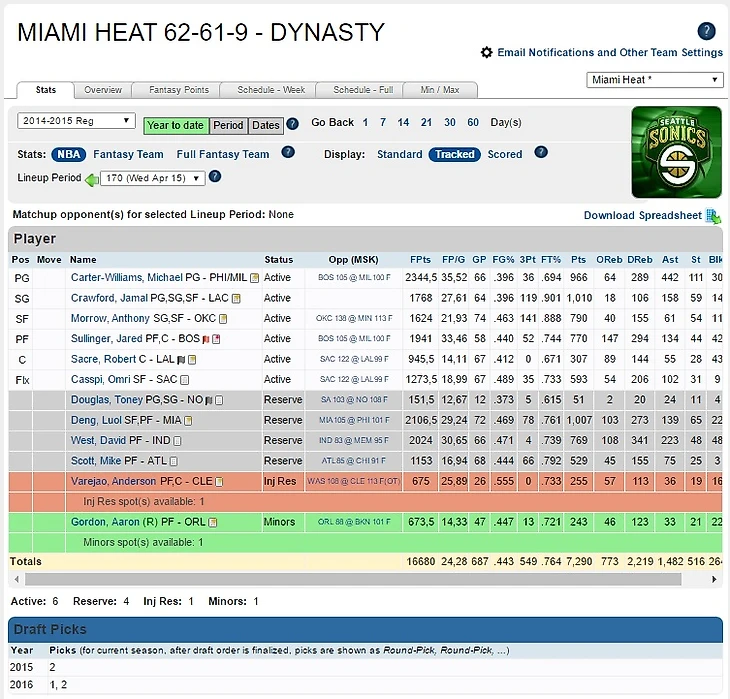Screen dimensions: 730x699
Task: Click the Download Spreadsheet icon
Action: 713,216
